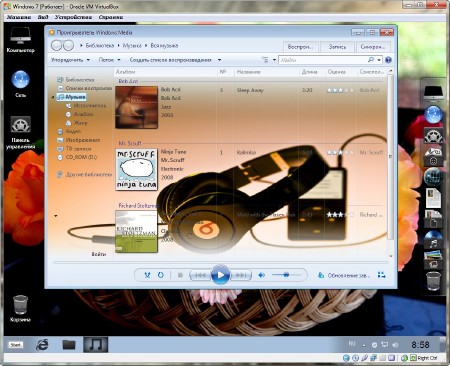The image size is (450, 366).
Task: Click Создать список воспроизведения button
Action: pos(170,60)
